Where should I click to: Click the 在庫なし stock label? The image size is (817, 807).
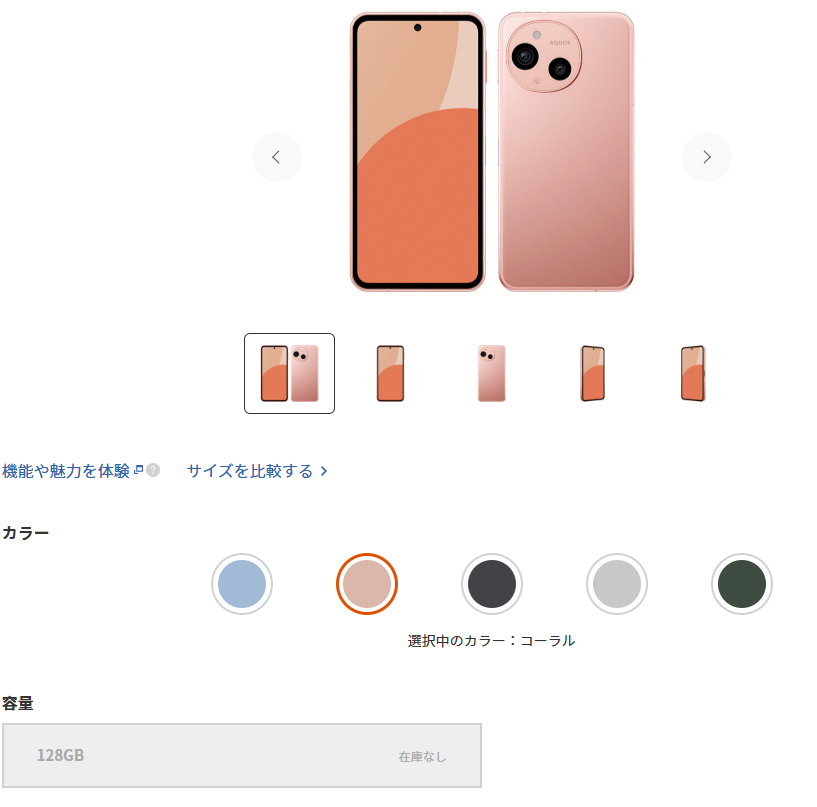tap(422, 756)
